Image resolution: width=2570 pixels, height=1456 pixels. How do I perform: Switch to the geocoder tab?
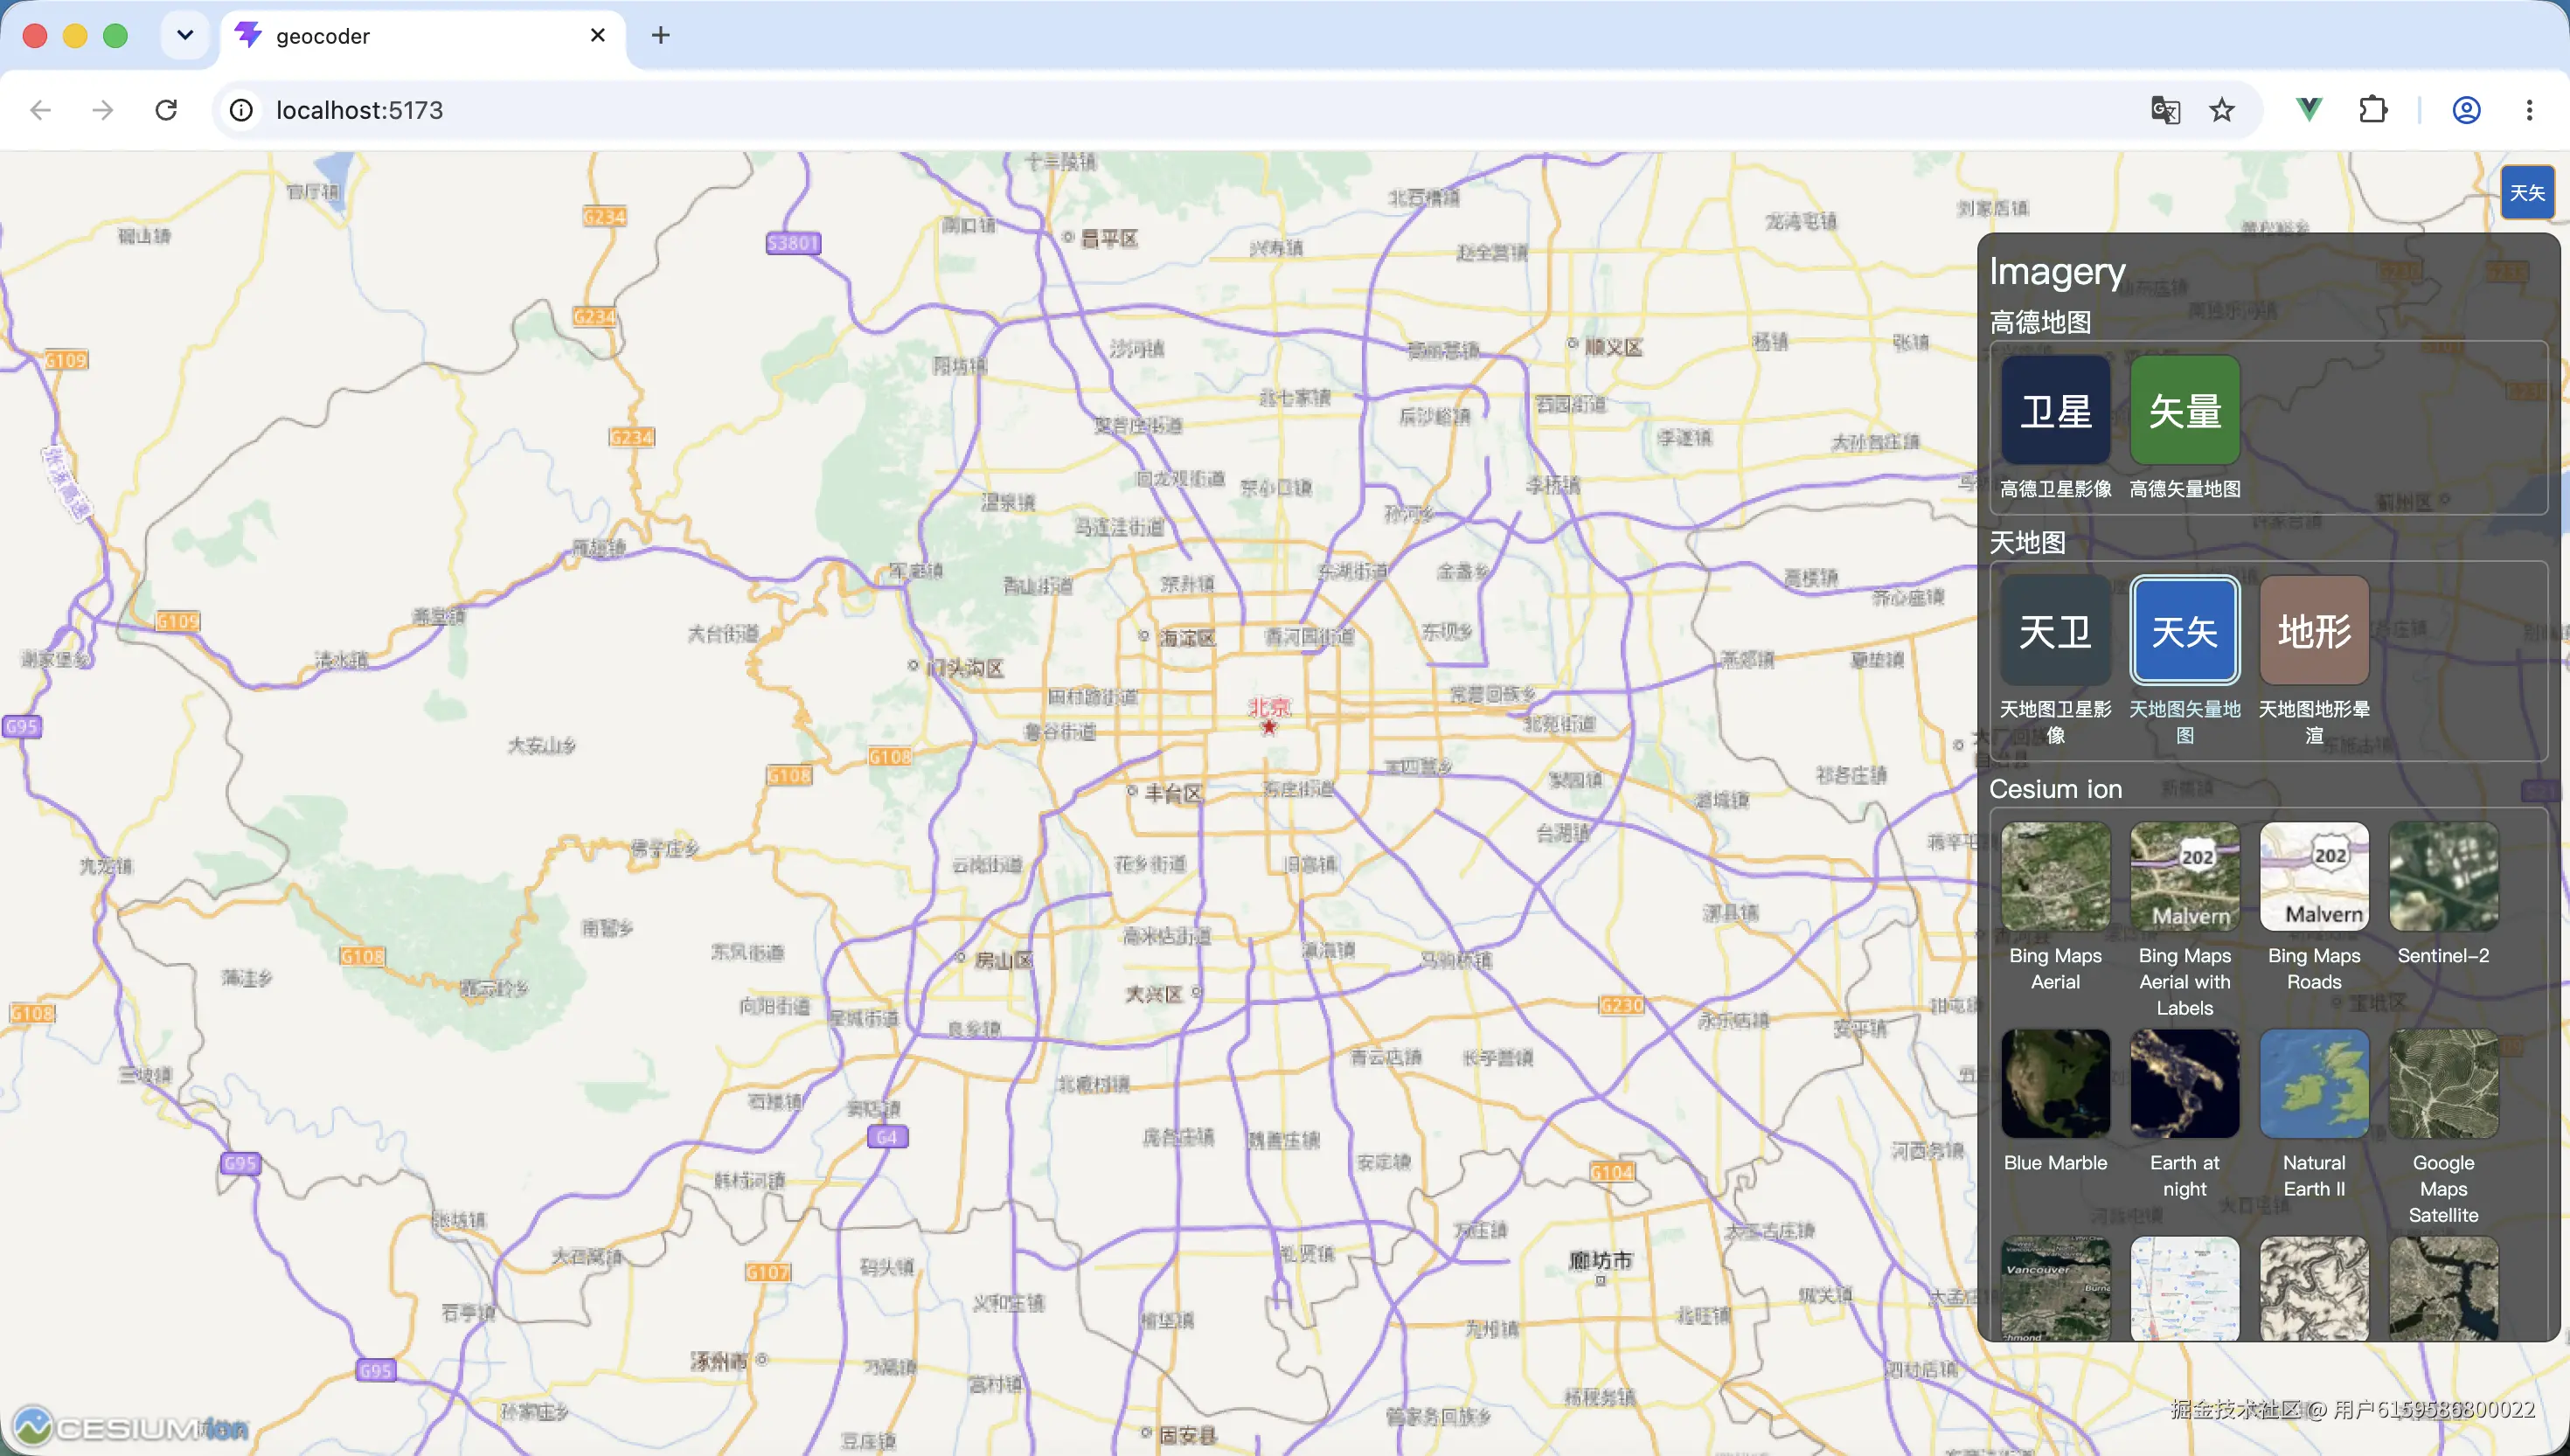click(422, 36)
